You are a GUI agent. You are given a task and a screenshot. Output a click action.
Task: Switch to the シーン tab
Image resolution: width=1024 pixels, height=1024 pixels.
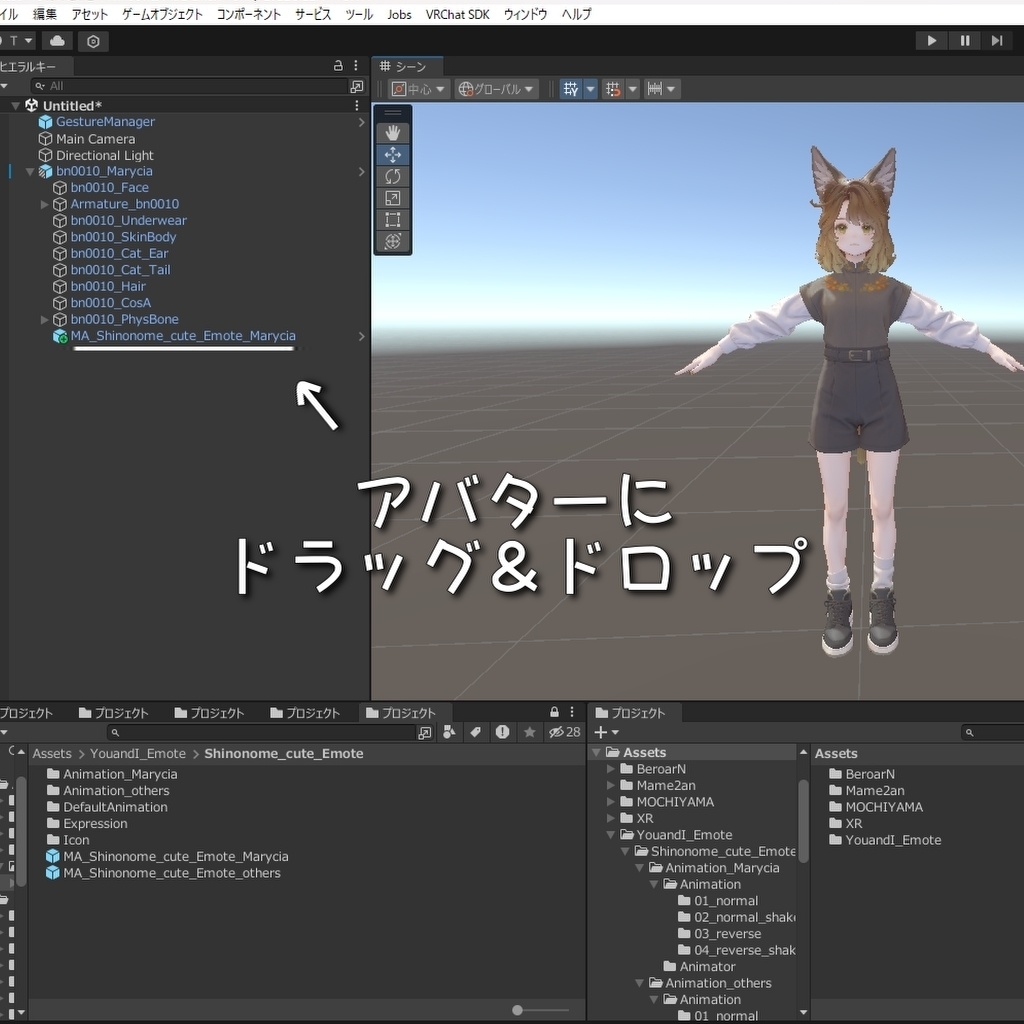click(408, 66)
